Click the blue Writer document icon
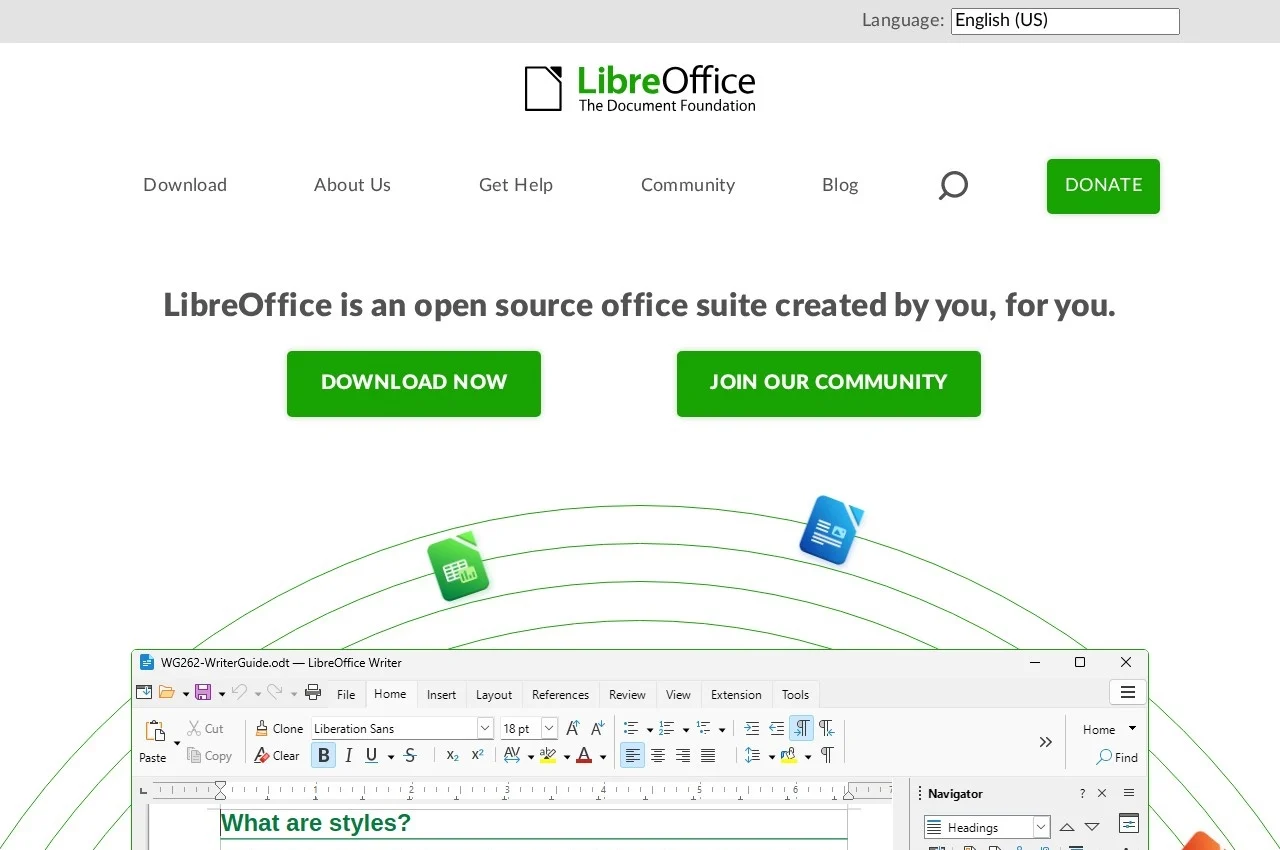1280x850 pixels. coord(831,530)
